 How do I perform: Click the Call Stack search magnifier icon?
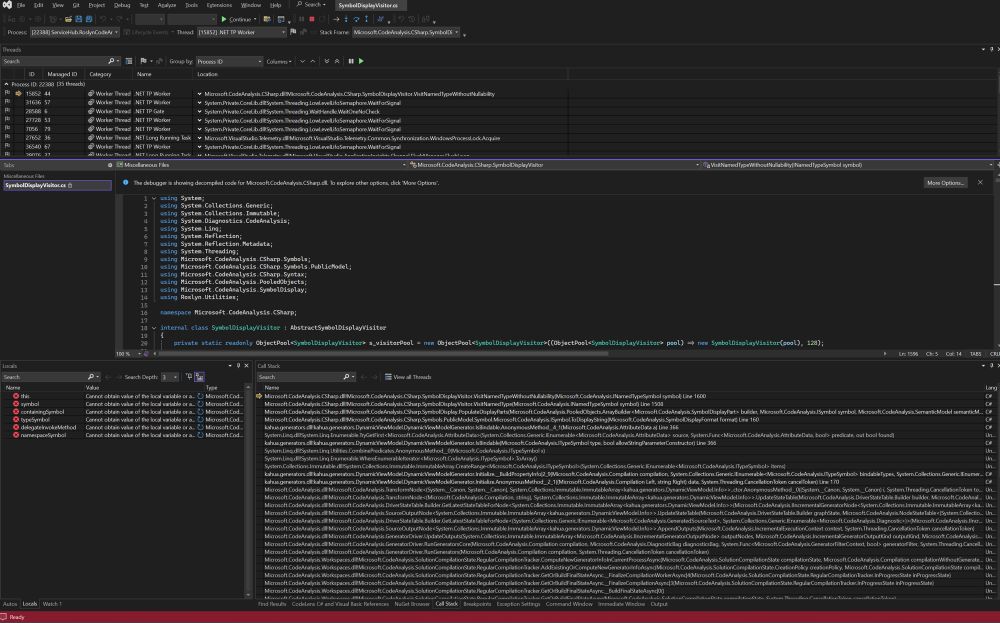346,377
